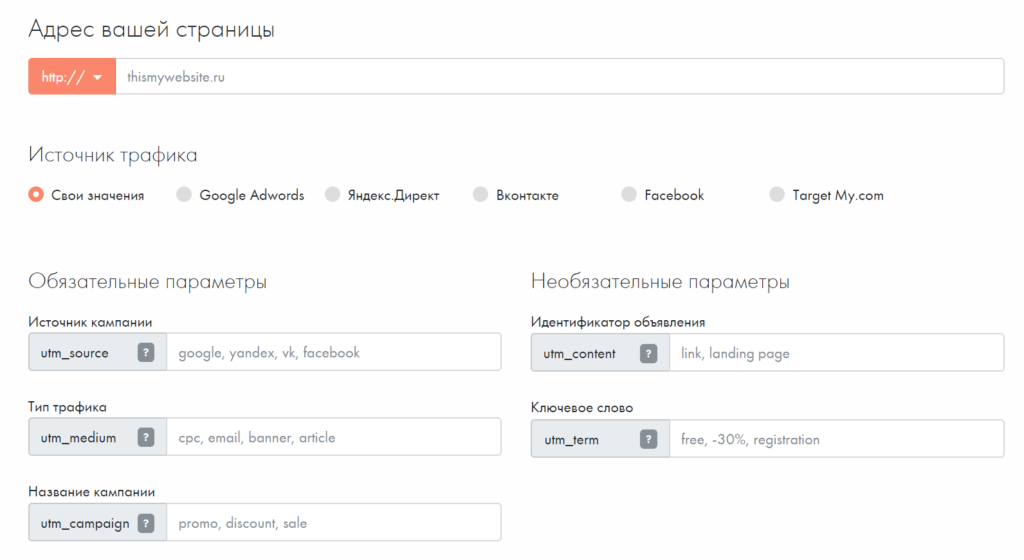Choose the Яндекс.Директ radio option

[333, 195]
